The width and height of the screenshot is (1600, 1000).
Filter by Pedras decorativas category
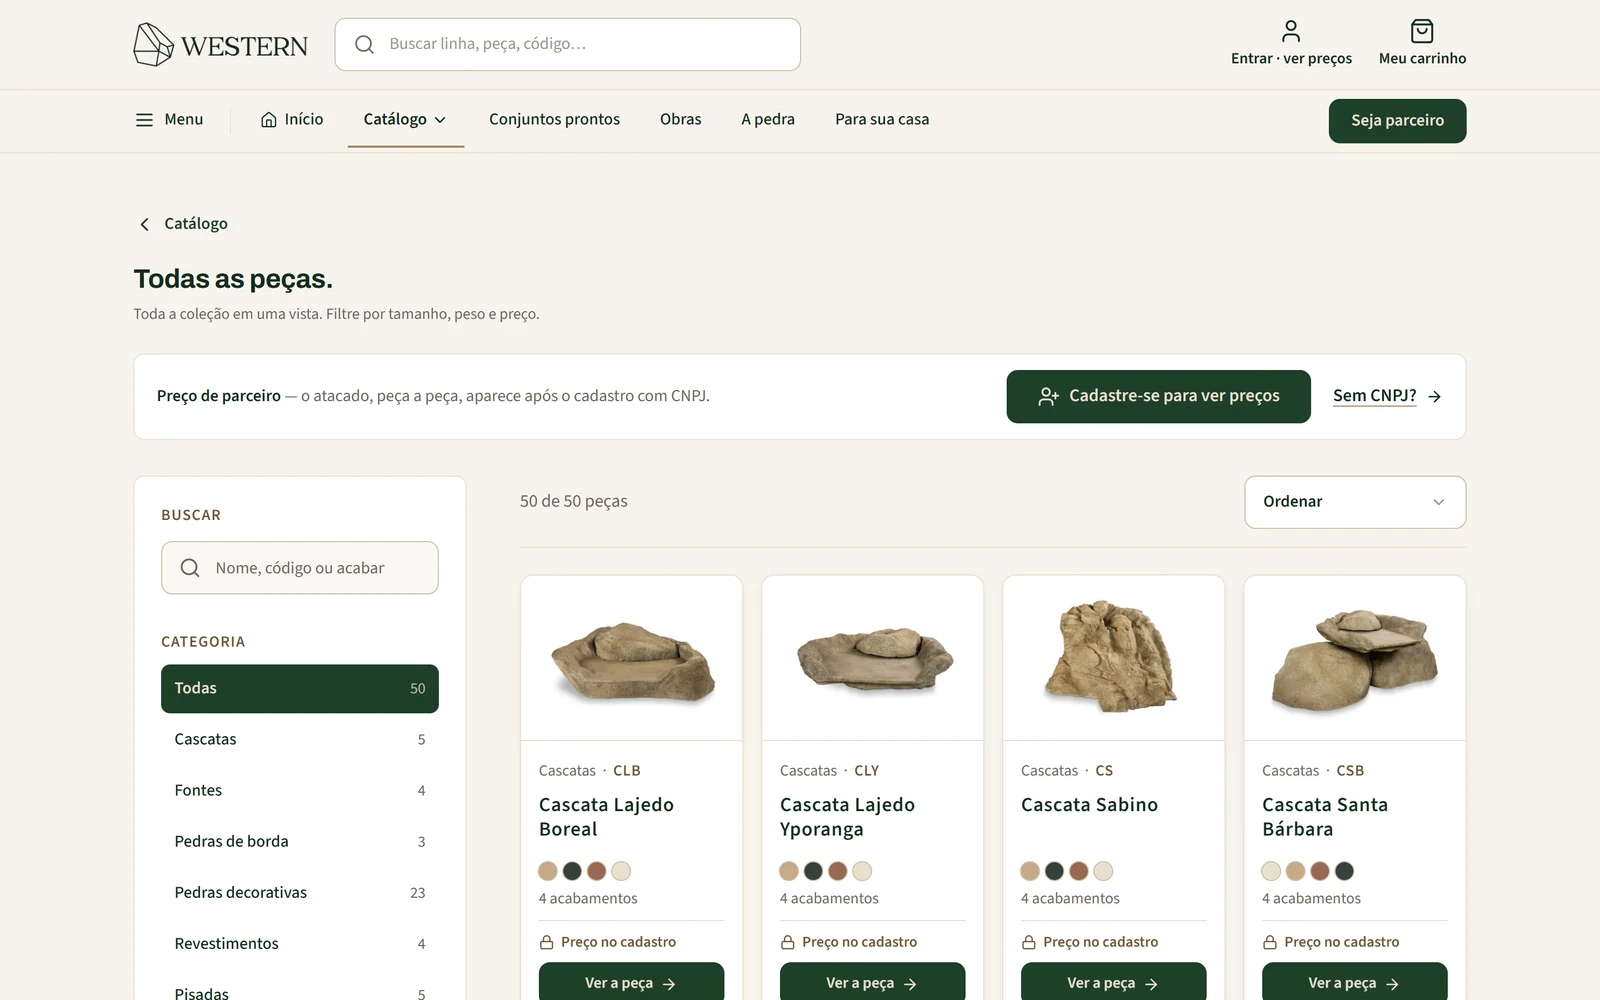tap(299, 893)
